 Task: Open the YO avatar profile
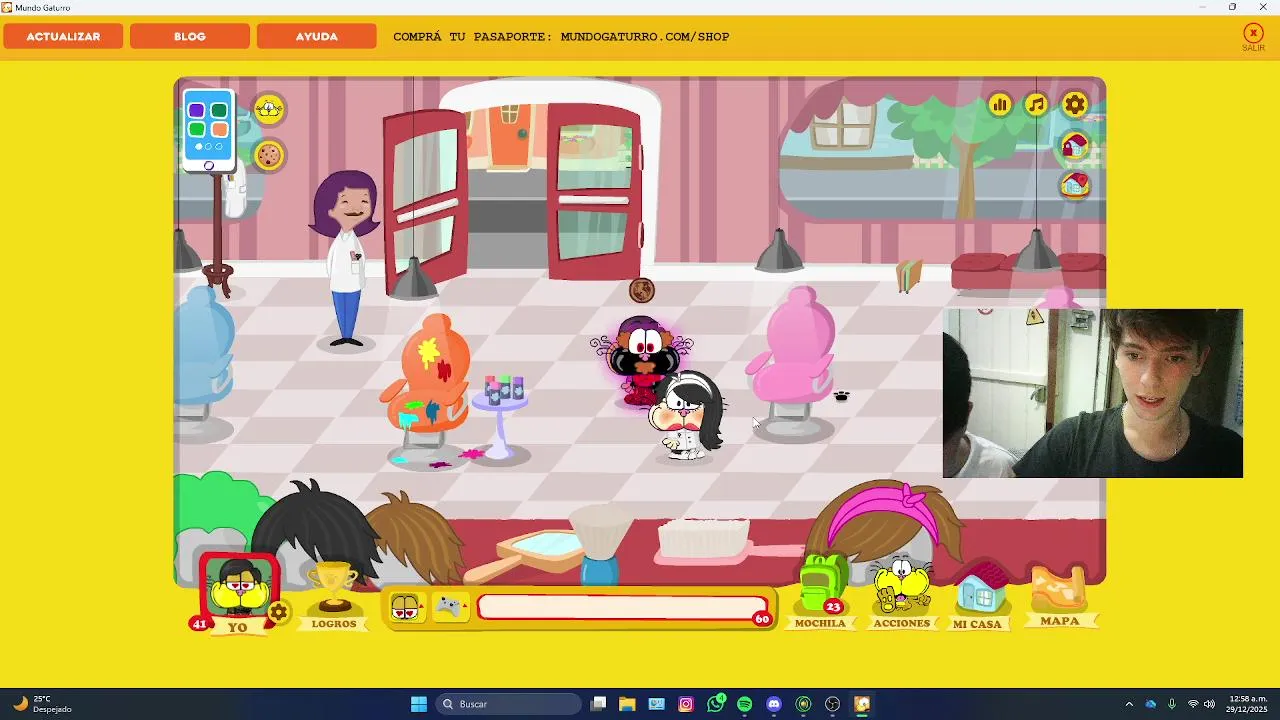coord(238,592)
